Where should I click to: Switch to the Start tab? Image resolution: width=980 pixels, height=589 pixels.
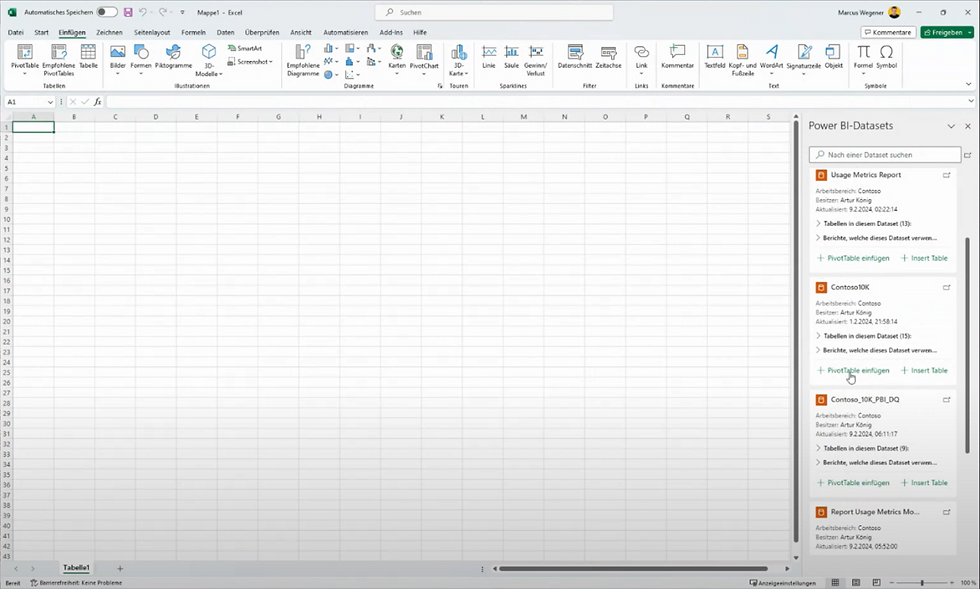(41, 32)
